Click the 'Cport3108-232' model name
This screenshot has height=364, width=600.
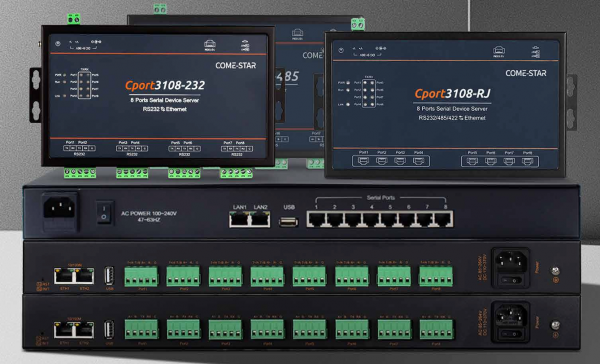165,85
